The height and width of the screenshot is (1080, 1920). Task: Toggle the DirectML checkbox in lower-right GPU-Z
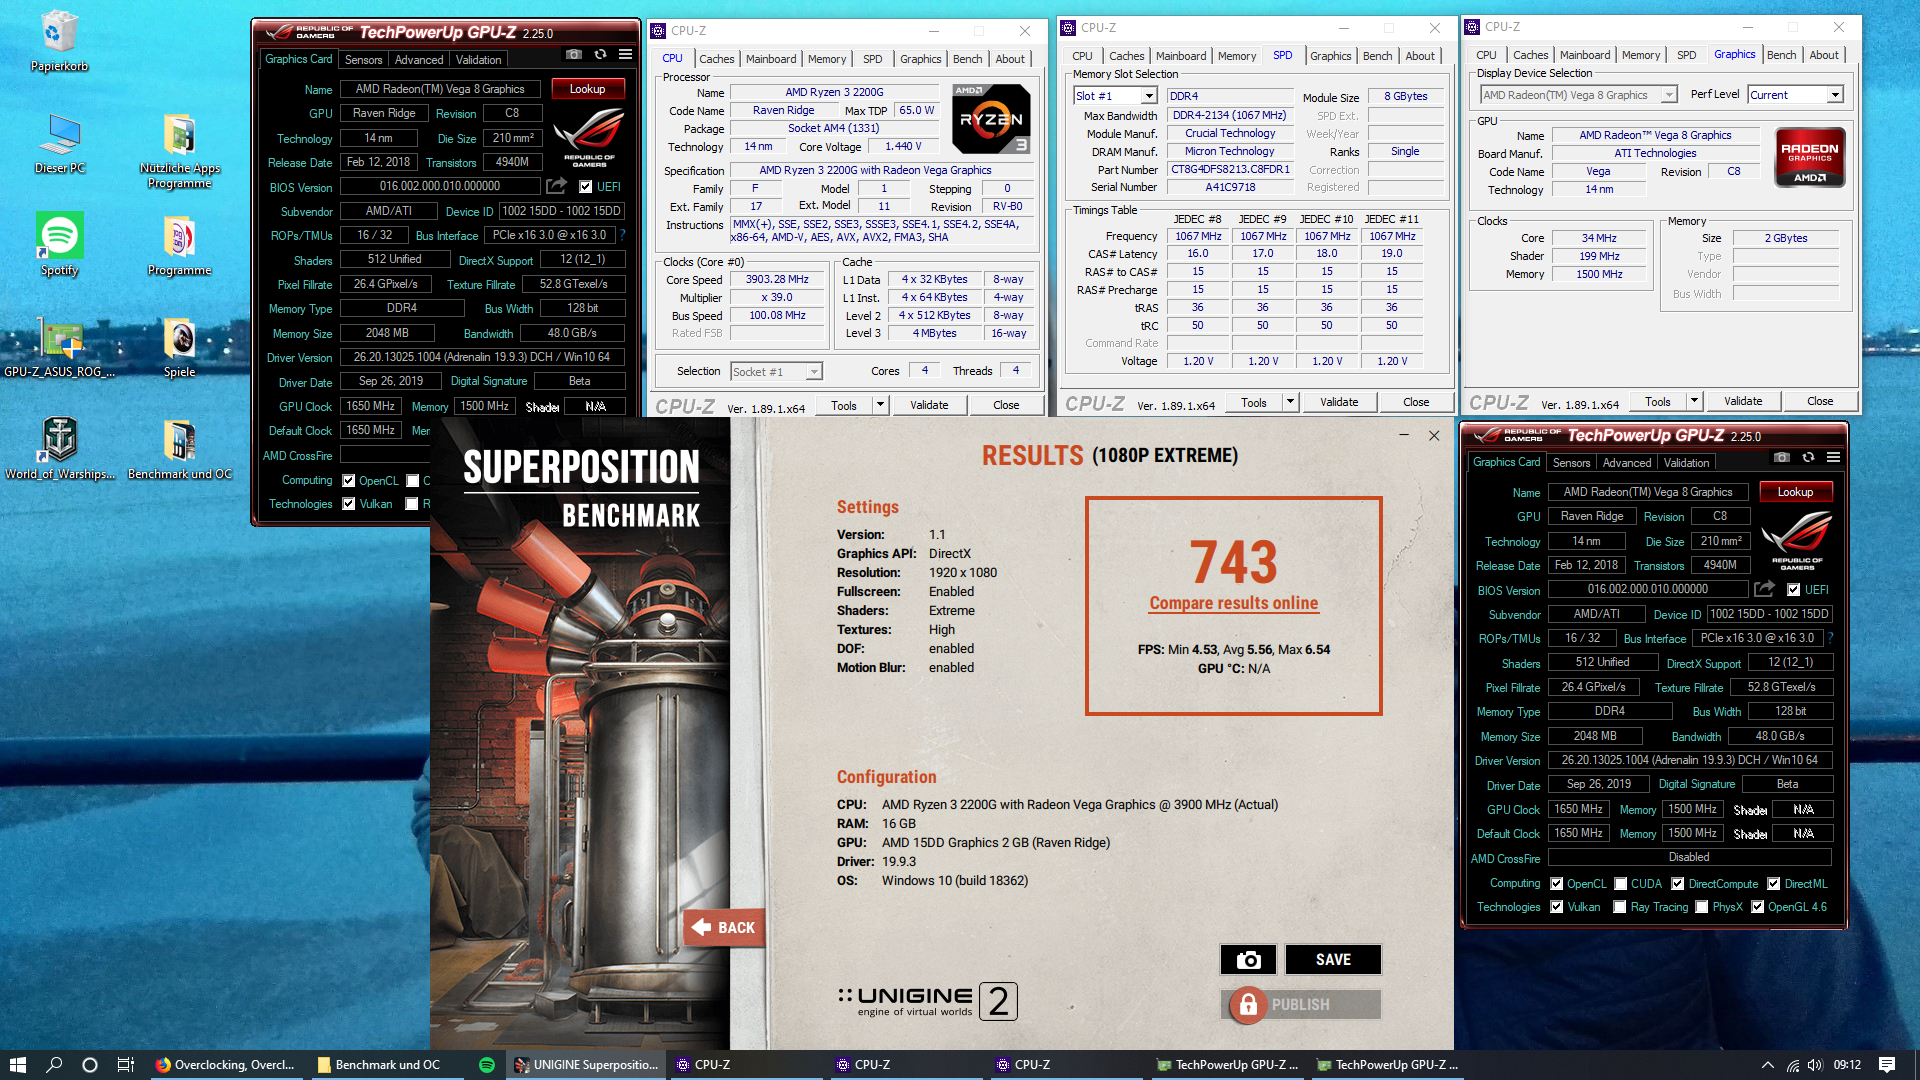[1774, 884]
